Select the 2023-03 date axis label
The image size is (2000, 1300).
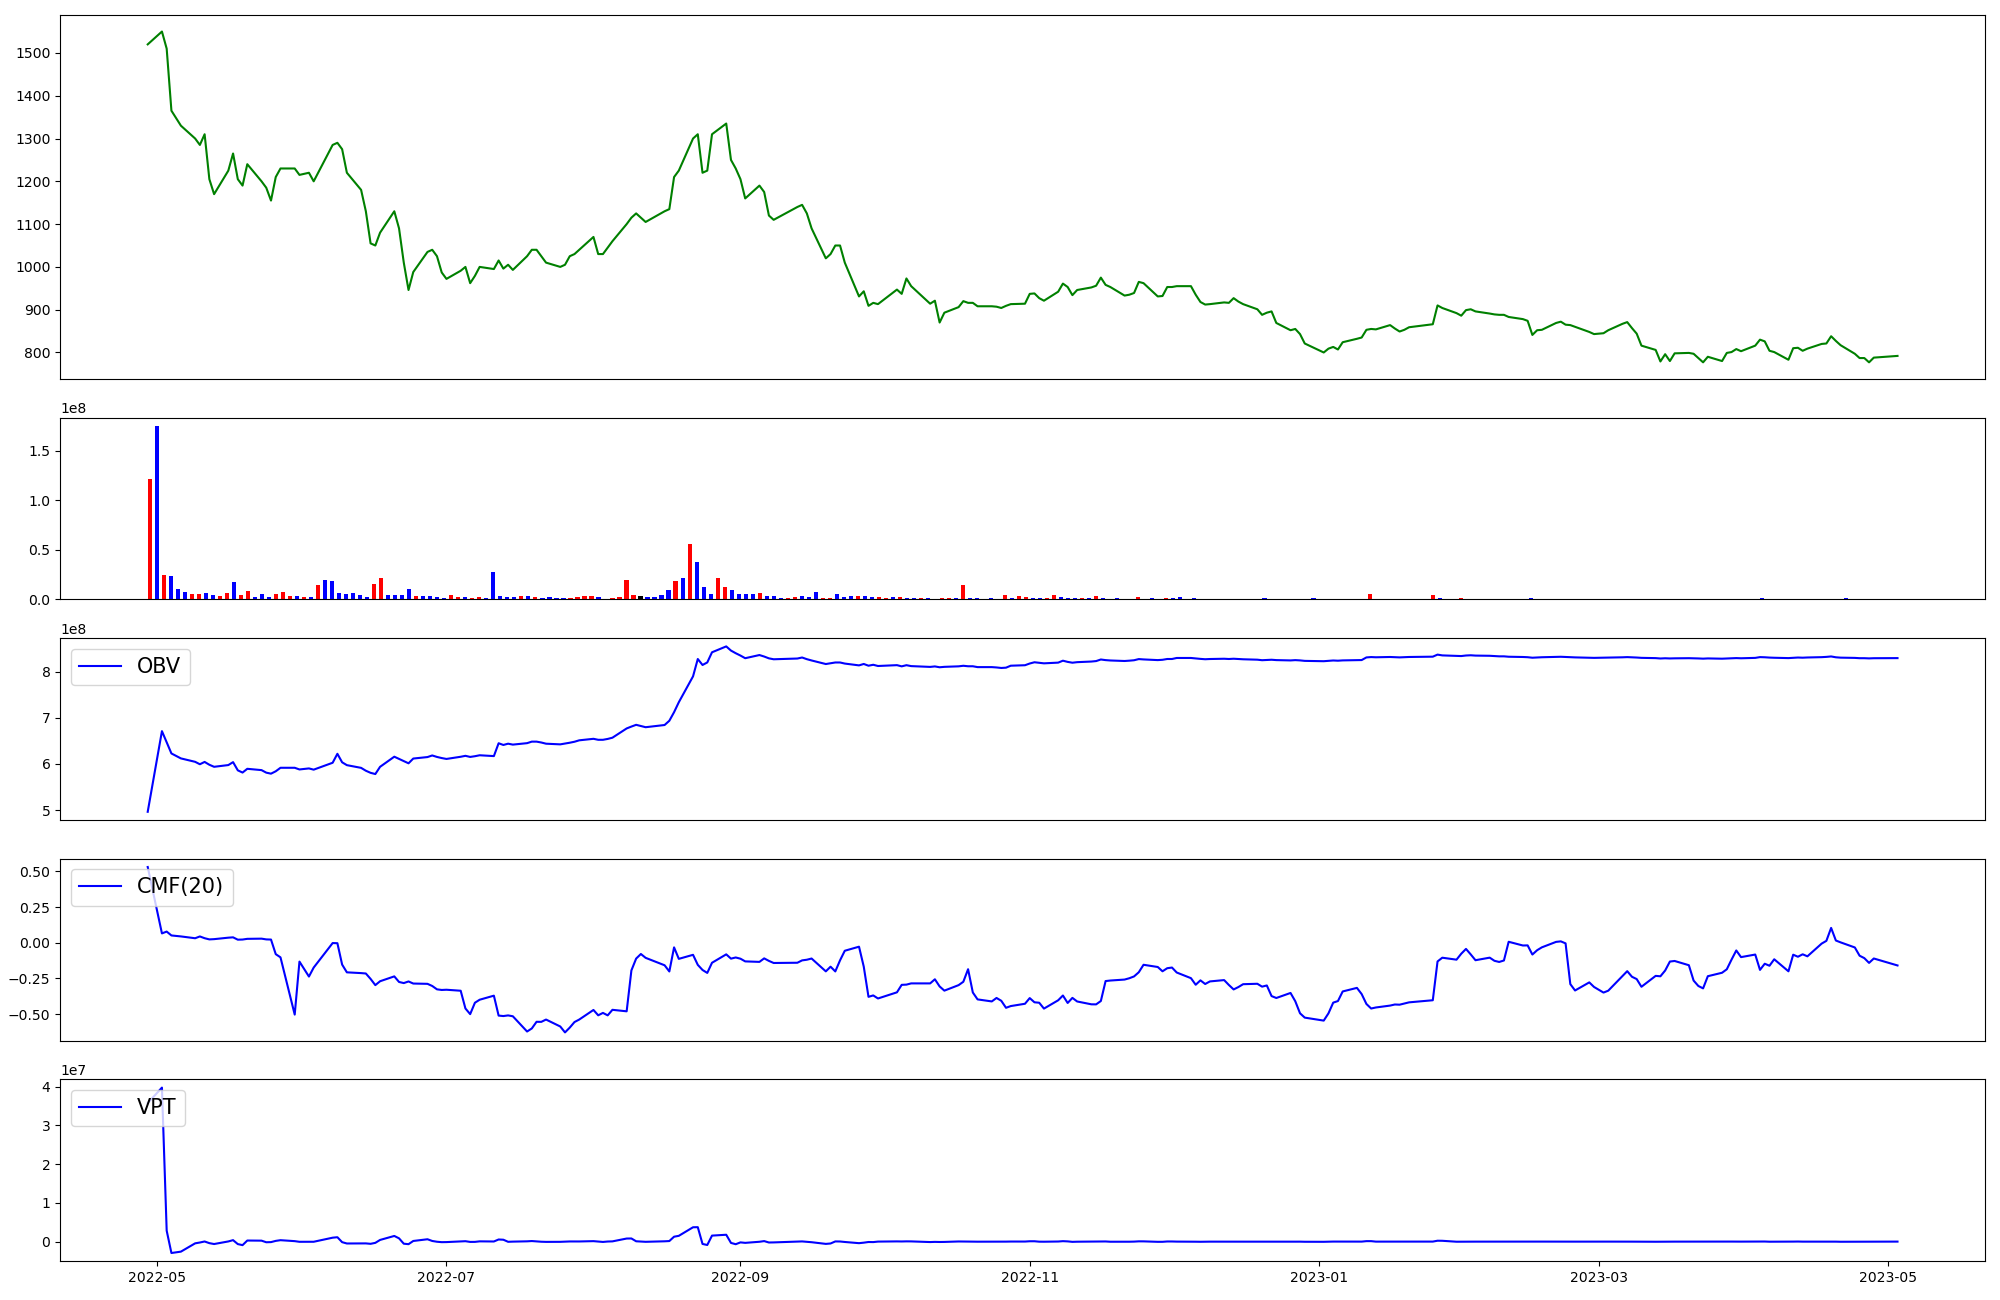(1599, 1277)
